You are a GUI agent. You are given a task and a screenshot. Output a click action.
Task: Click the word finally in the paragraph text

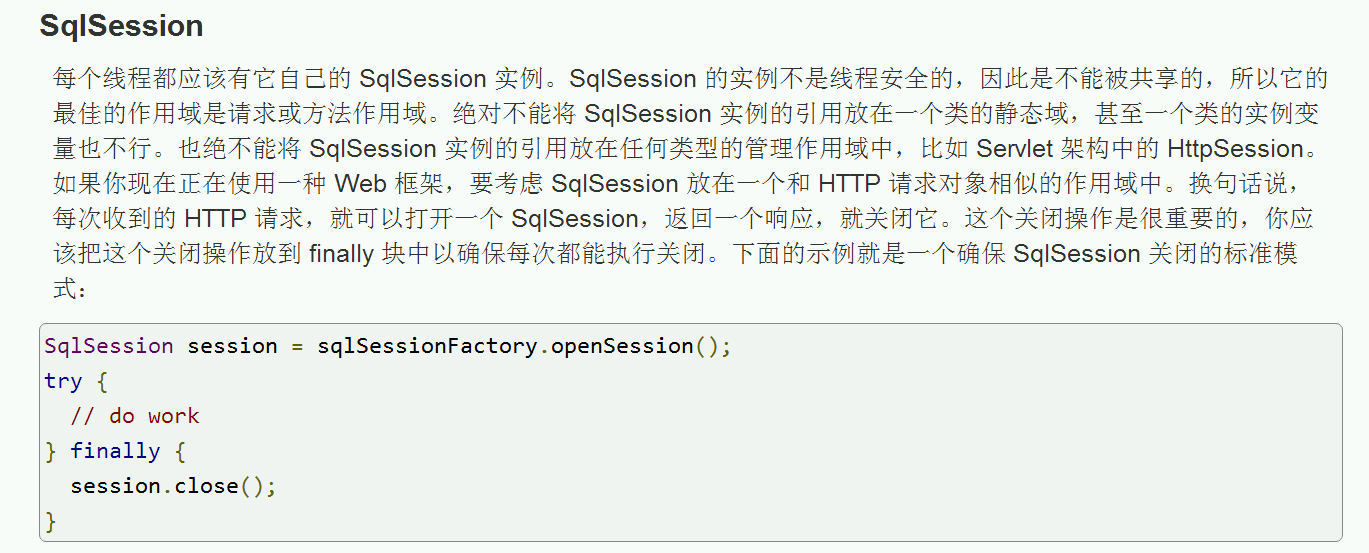(x=341, y=254)
